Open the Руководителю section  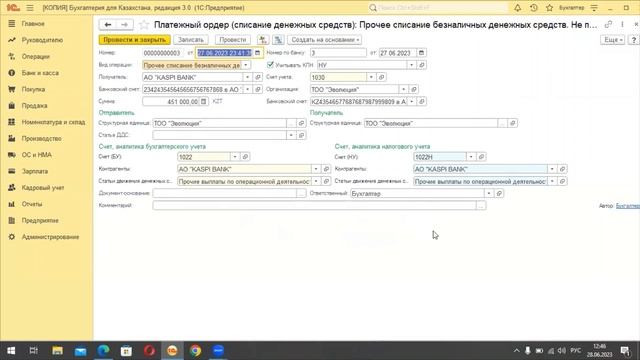pos(42,40)
